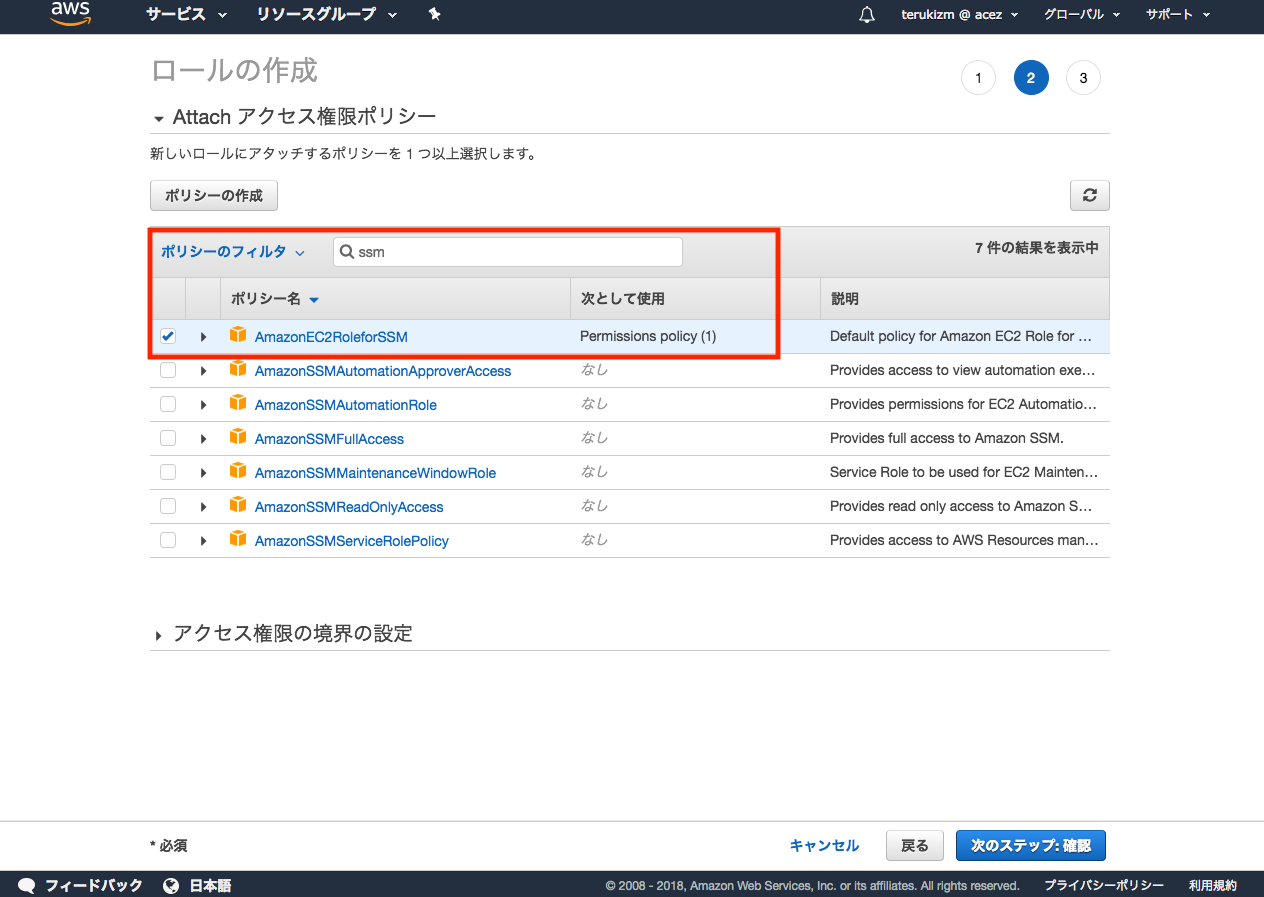Click the magnifier icon in search box

pyautogui.click(x=347, y=252)
